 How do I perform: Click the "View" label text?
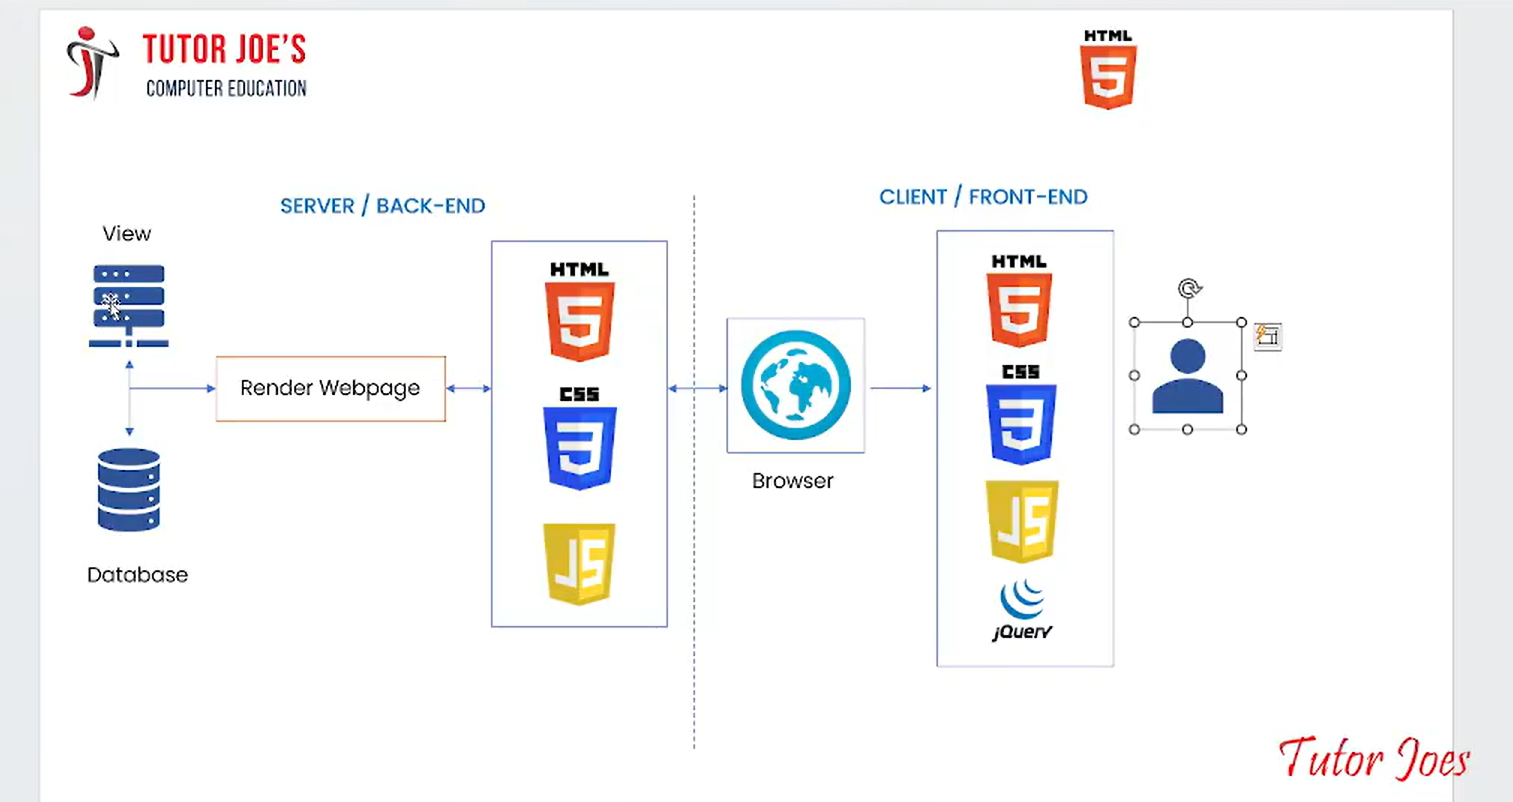tap(127, 234)
